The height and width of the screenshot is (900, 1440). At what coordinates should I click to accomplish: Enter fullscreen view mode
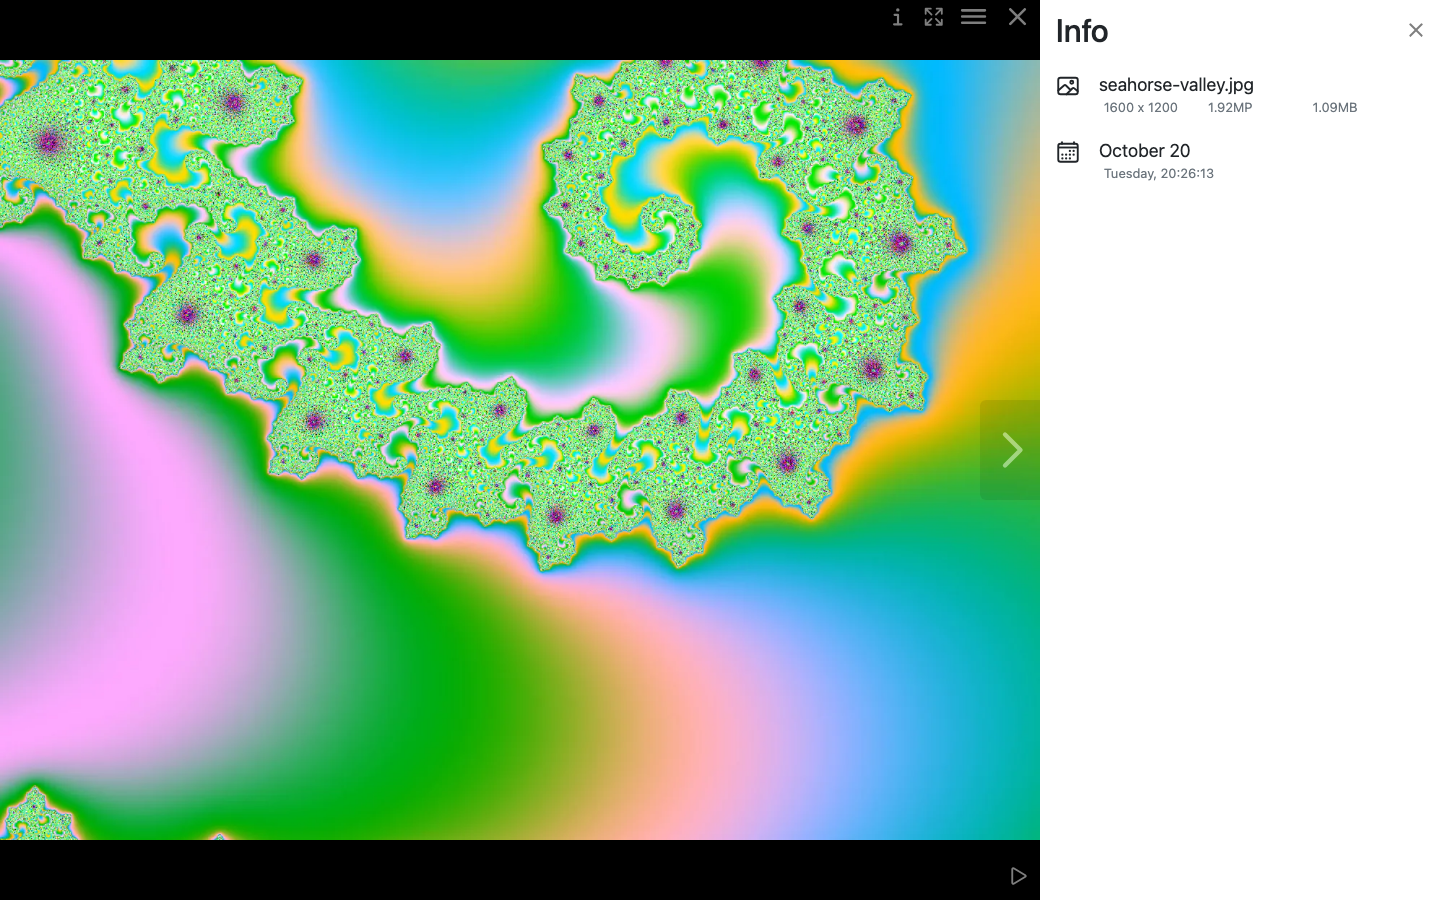[934, 17]
